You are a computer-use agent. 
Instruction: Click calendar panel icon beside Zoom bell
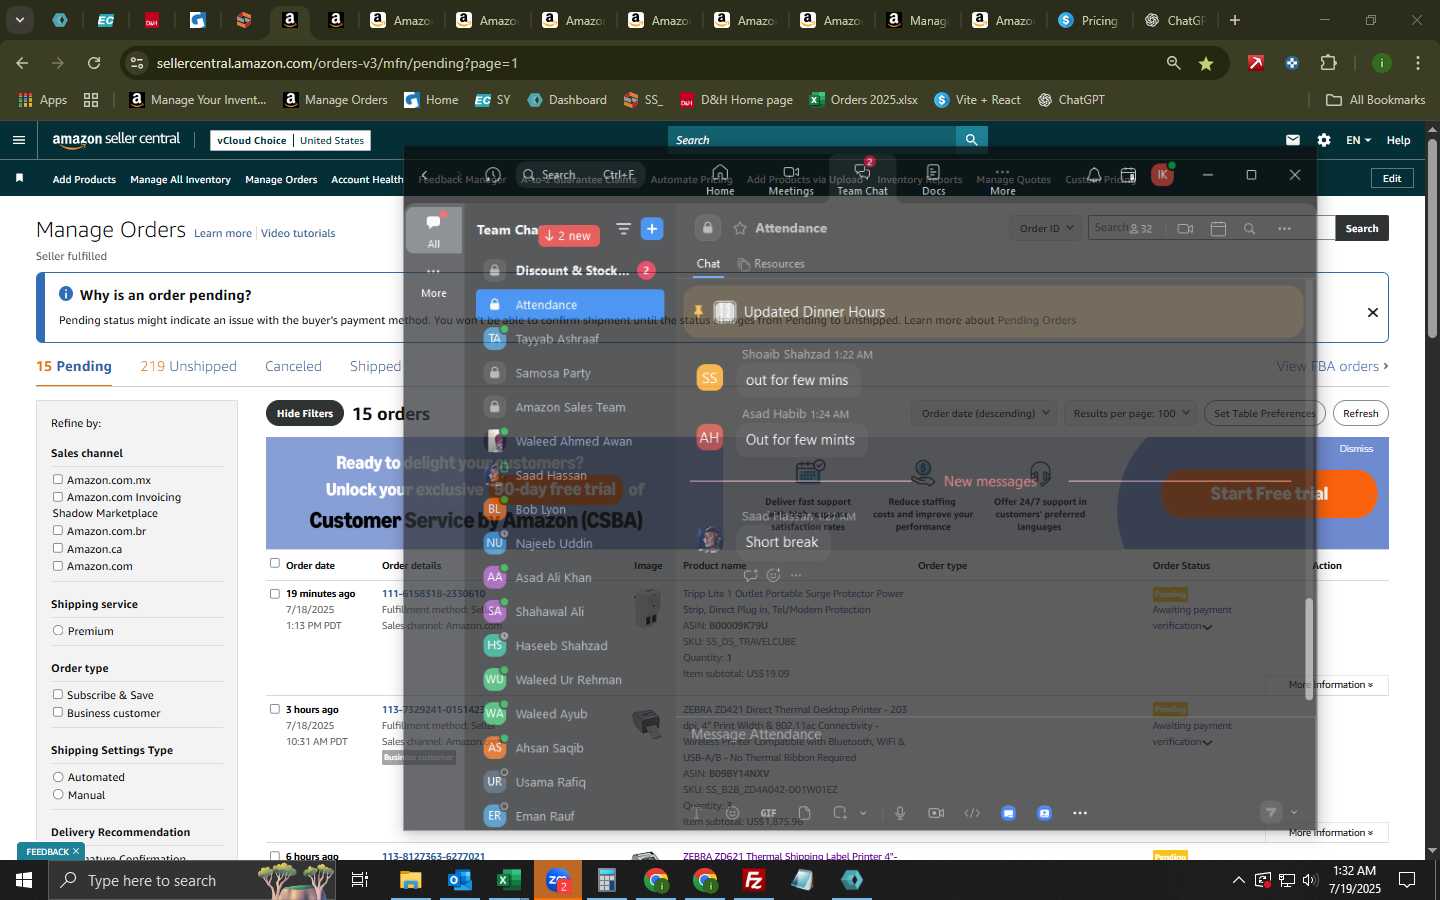(1128, 175)
